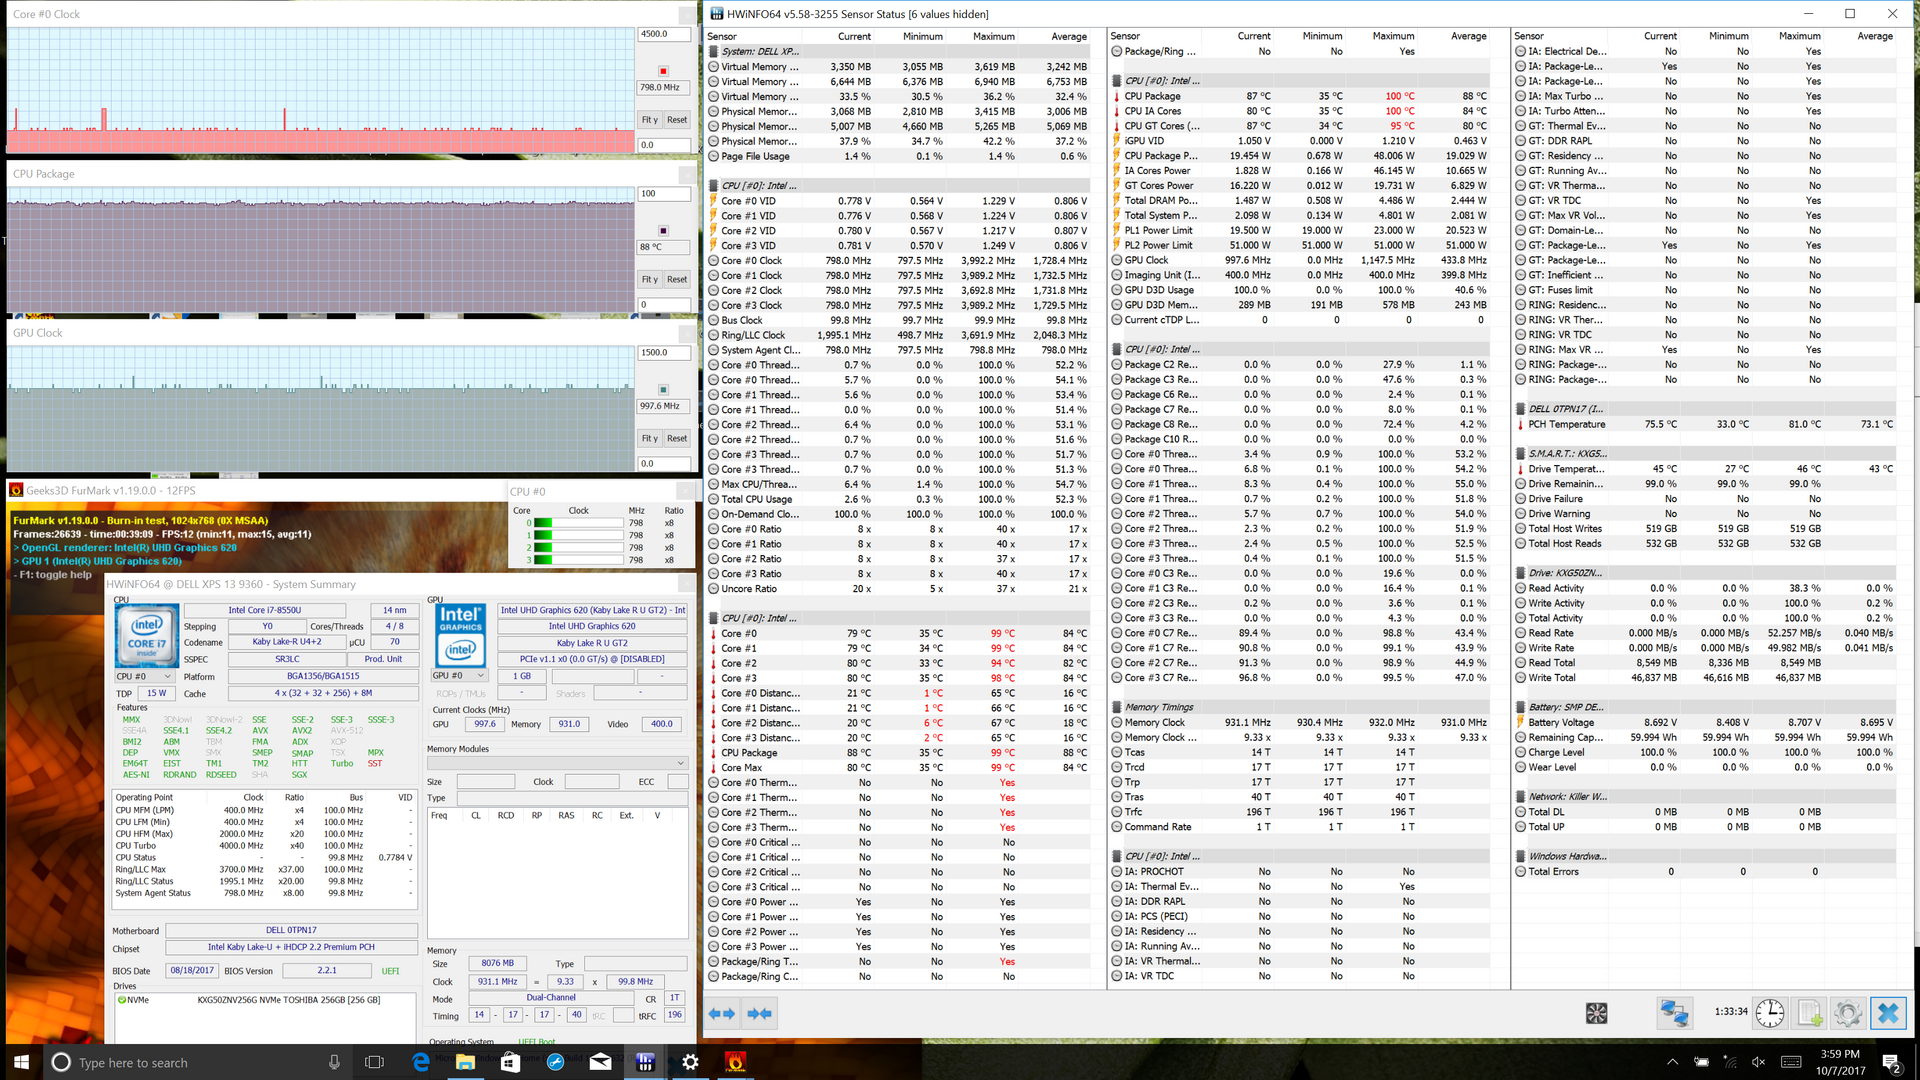Viewport: 1920px width, 1080px height.
Task: Click the log file spreadsheet icon
Action: 1810,1013
